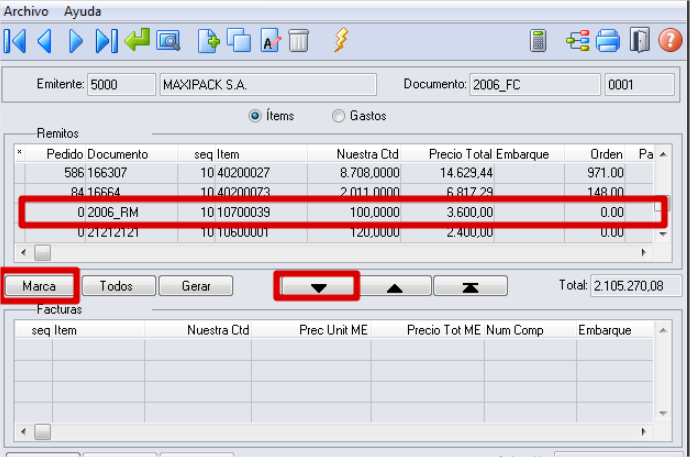This screenshot has width=690, height=457.
Task: Click the hierarchy diagram icon
Action: 578,40
